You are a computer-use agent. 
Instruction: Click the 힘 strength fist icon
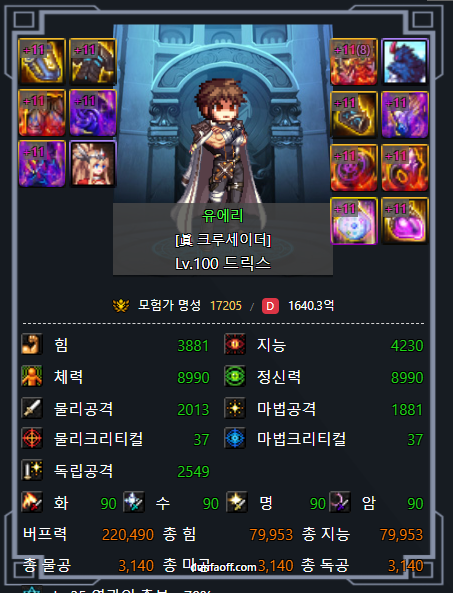32,345
